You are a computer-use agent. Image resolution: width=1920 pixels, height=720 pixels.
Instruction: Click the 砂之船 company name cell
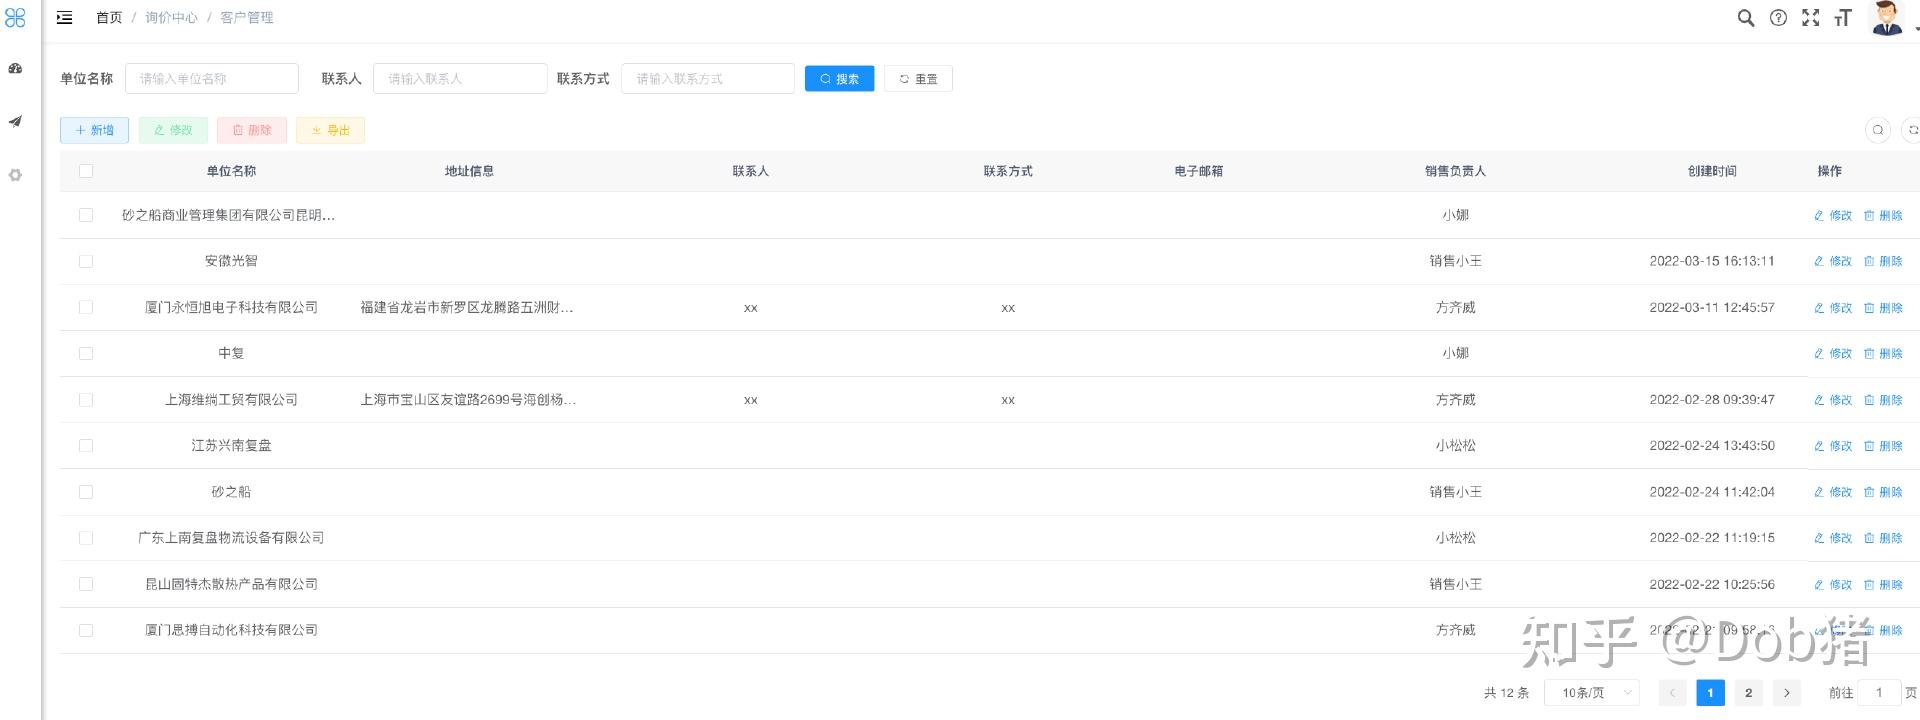coord(231,492)
